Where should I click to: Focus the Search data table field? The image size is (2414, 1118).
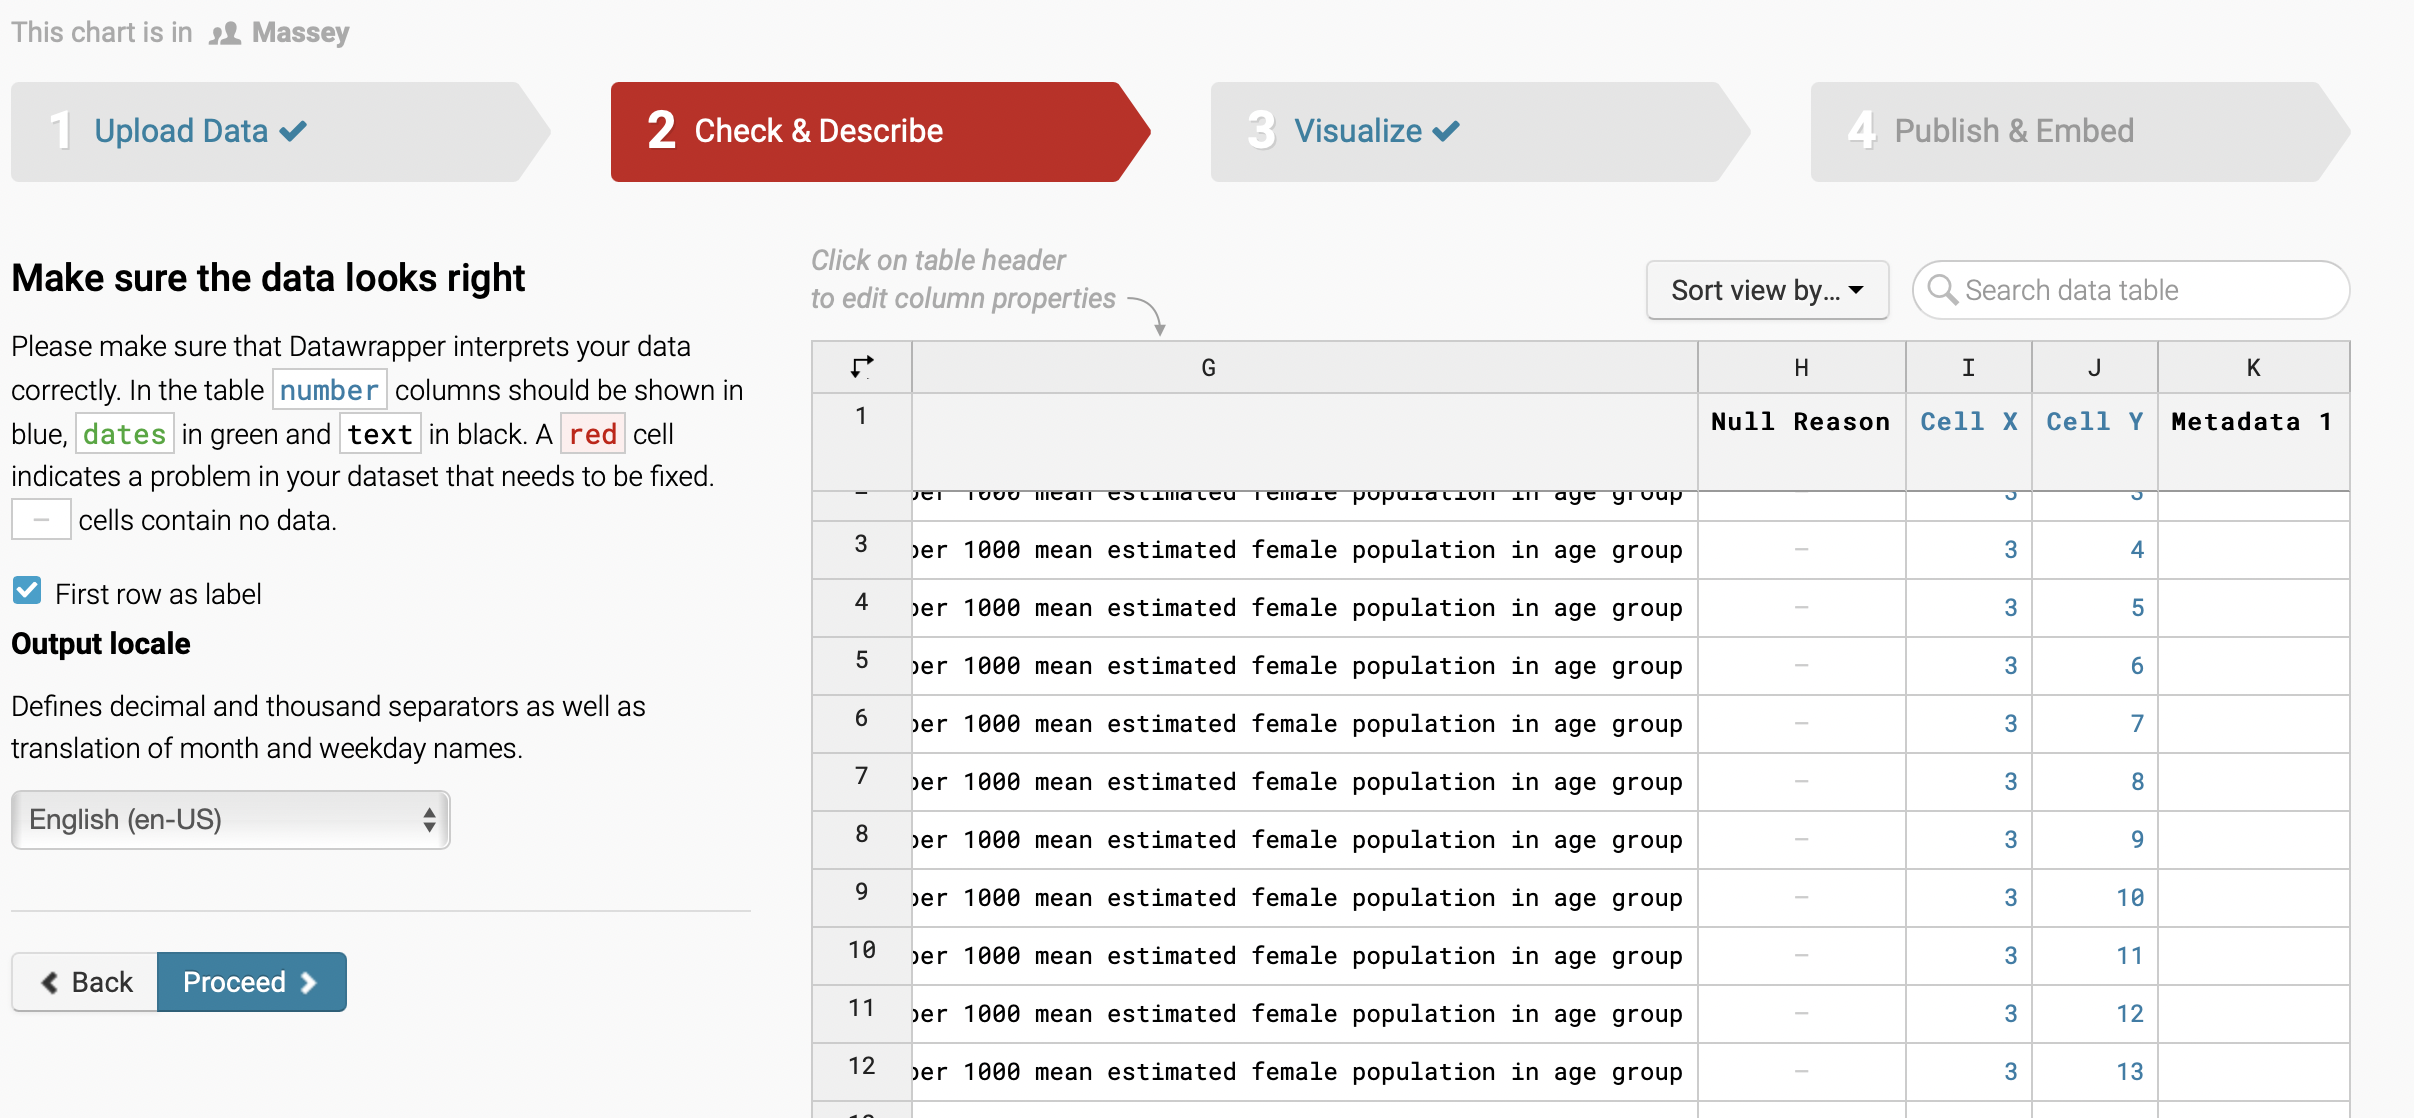pos(2131,290)
